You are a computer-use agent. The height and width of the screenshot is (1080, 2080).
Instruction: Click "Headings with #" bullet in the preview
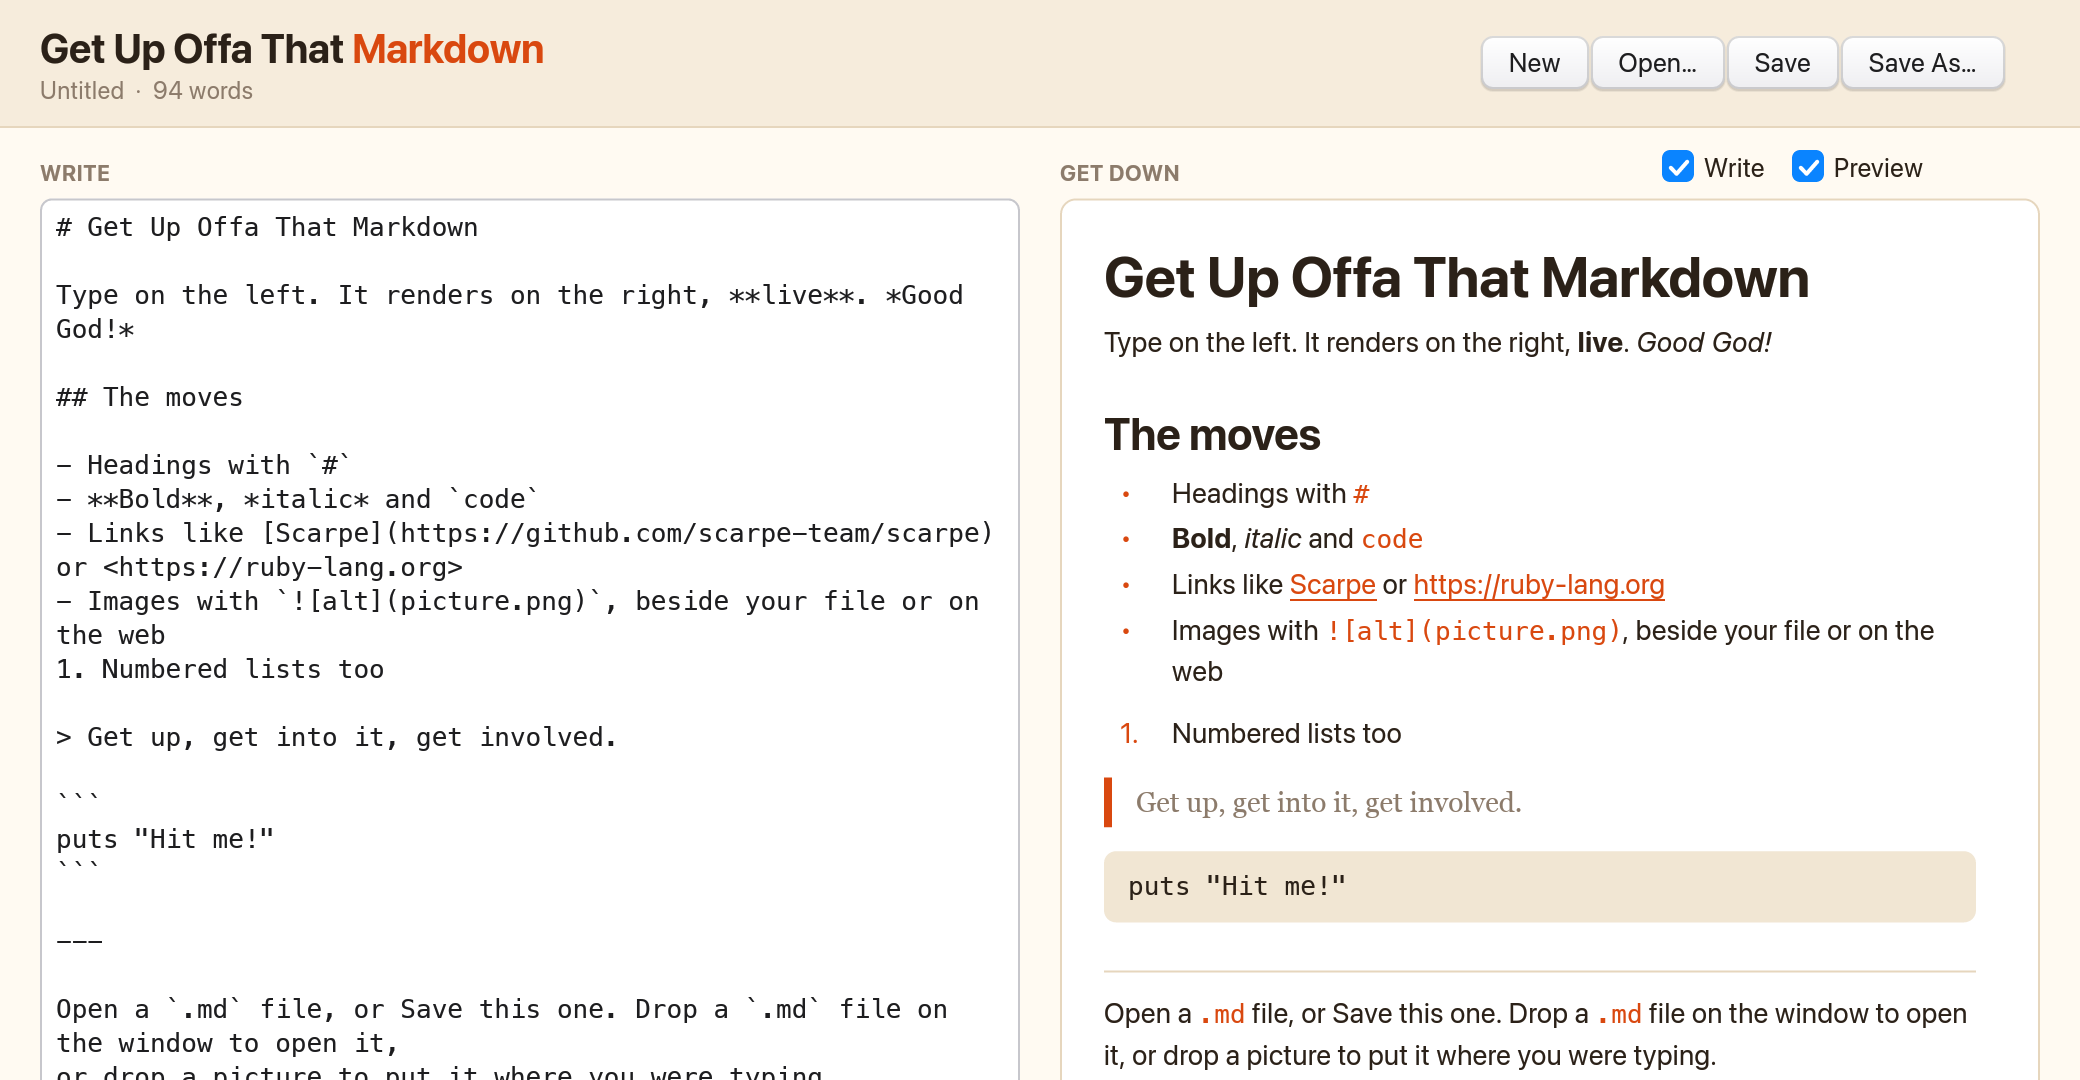click(1270, 494)
